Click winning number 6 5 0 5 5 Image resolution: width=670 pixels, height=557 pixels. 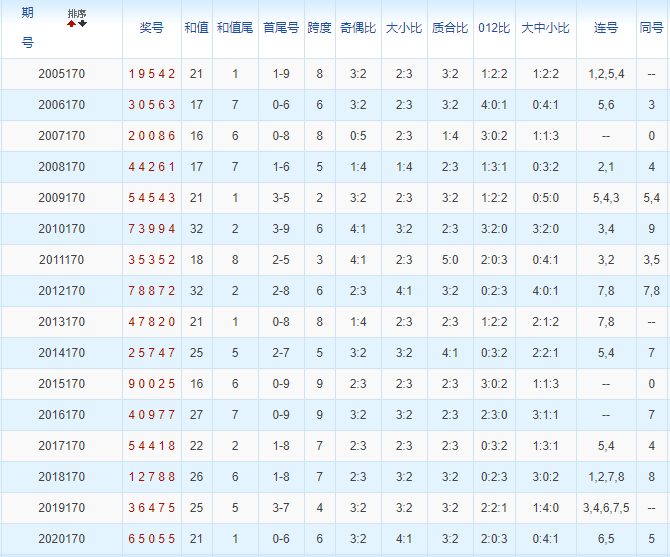152,539
